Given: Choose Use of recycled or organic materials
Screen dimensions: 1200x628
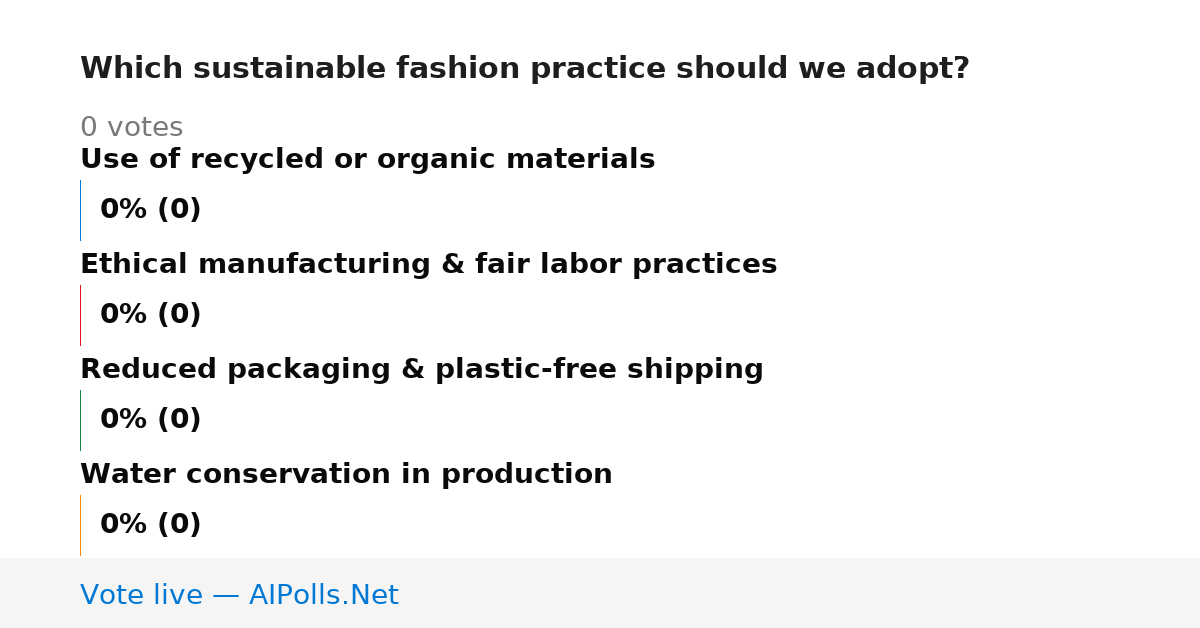Looking at the screenshot, I should pos(367,160).
